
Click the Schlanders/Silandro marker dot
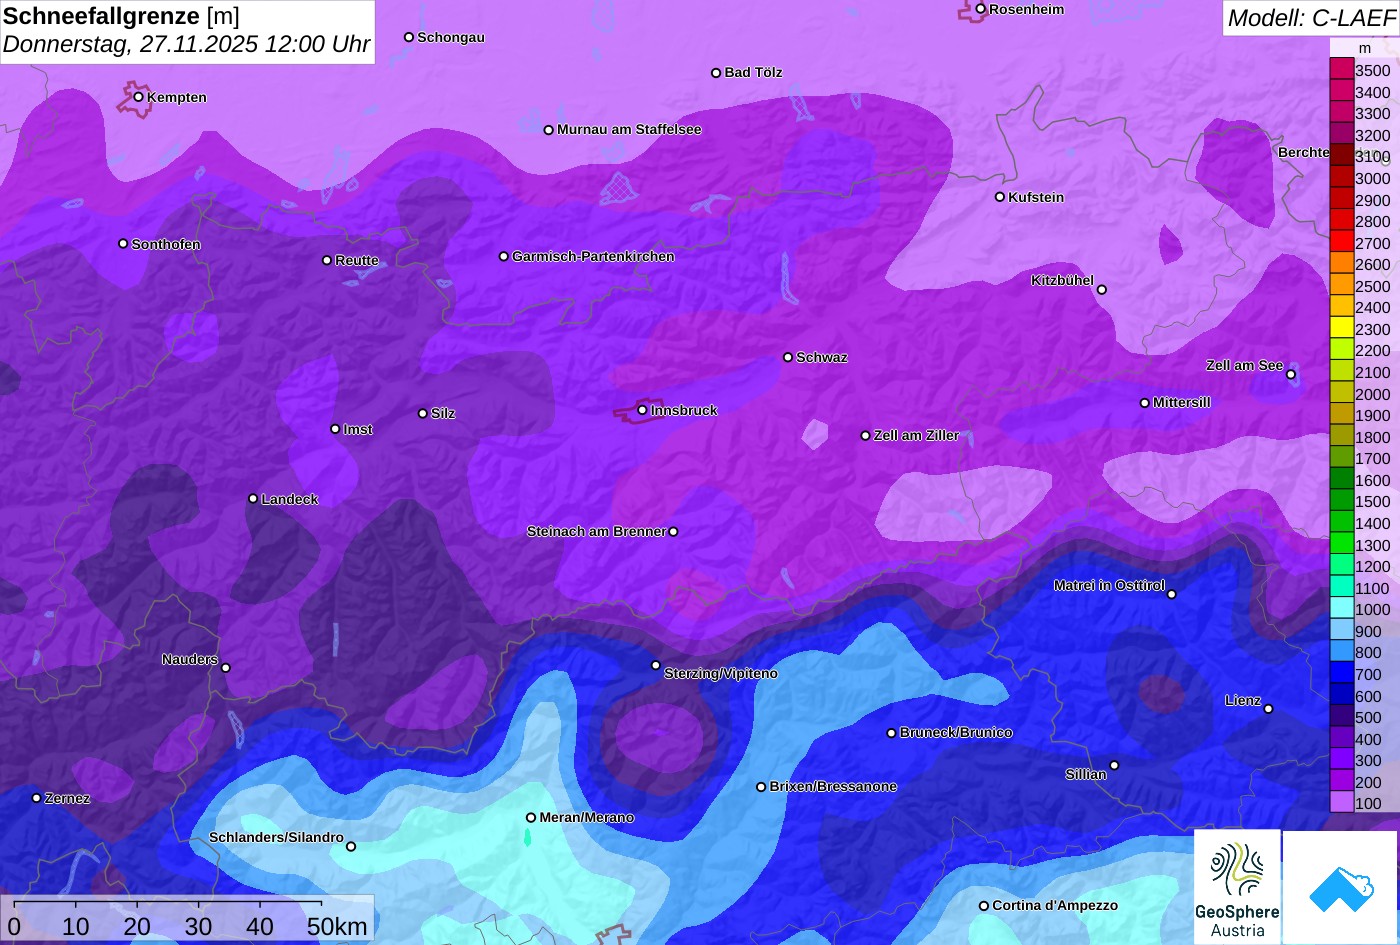point(351,846)
